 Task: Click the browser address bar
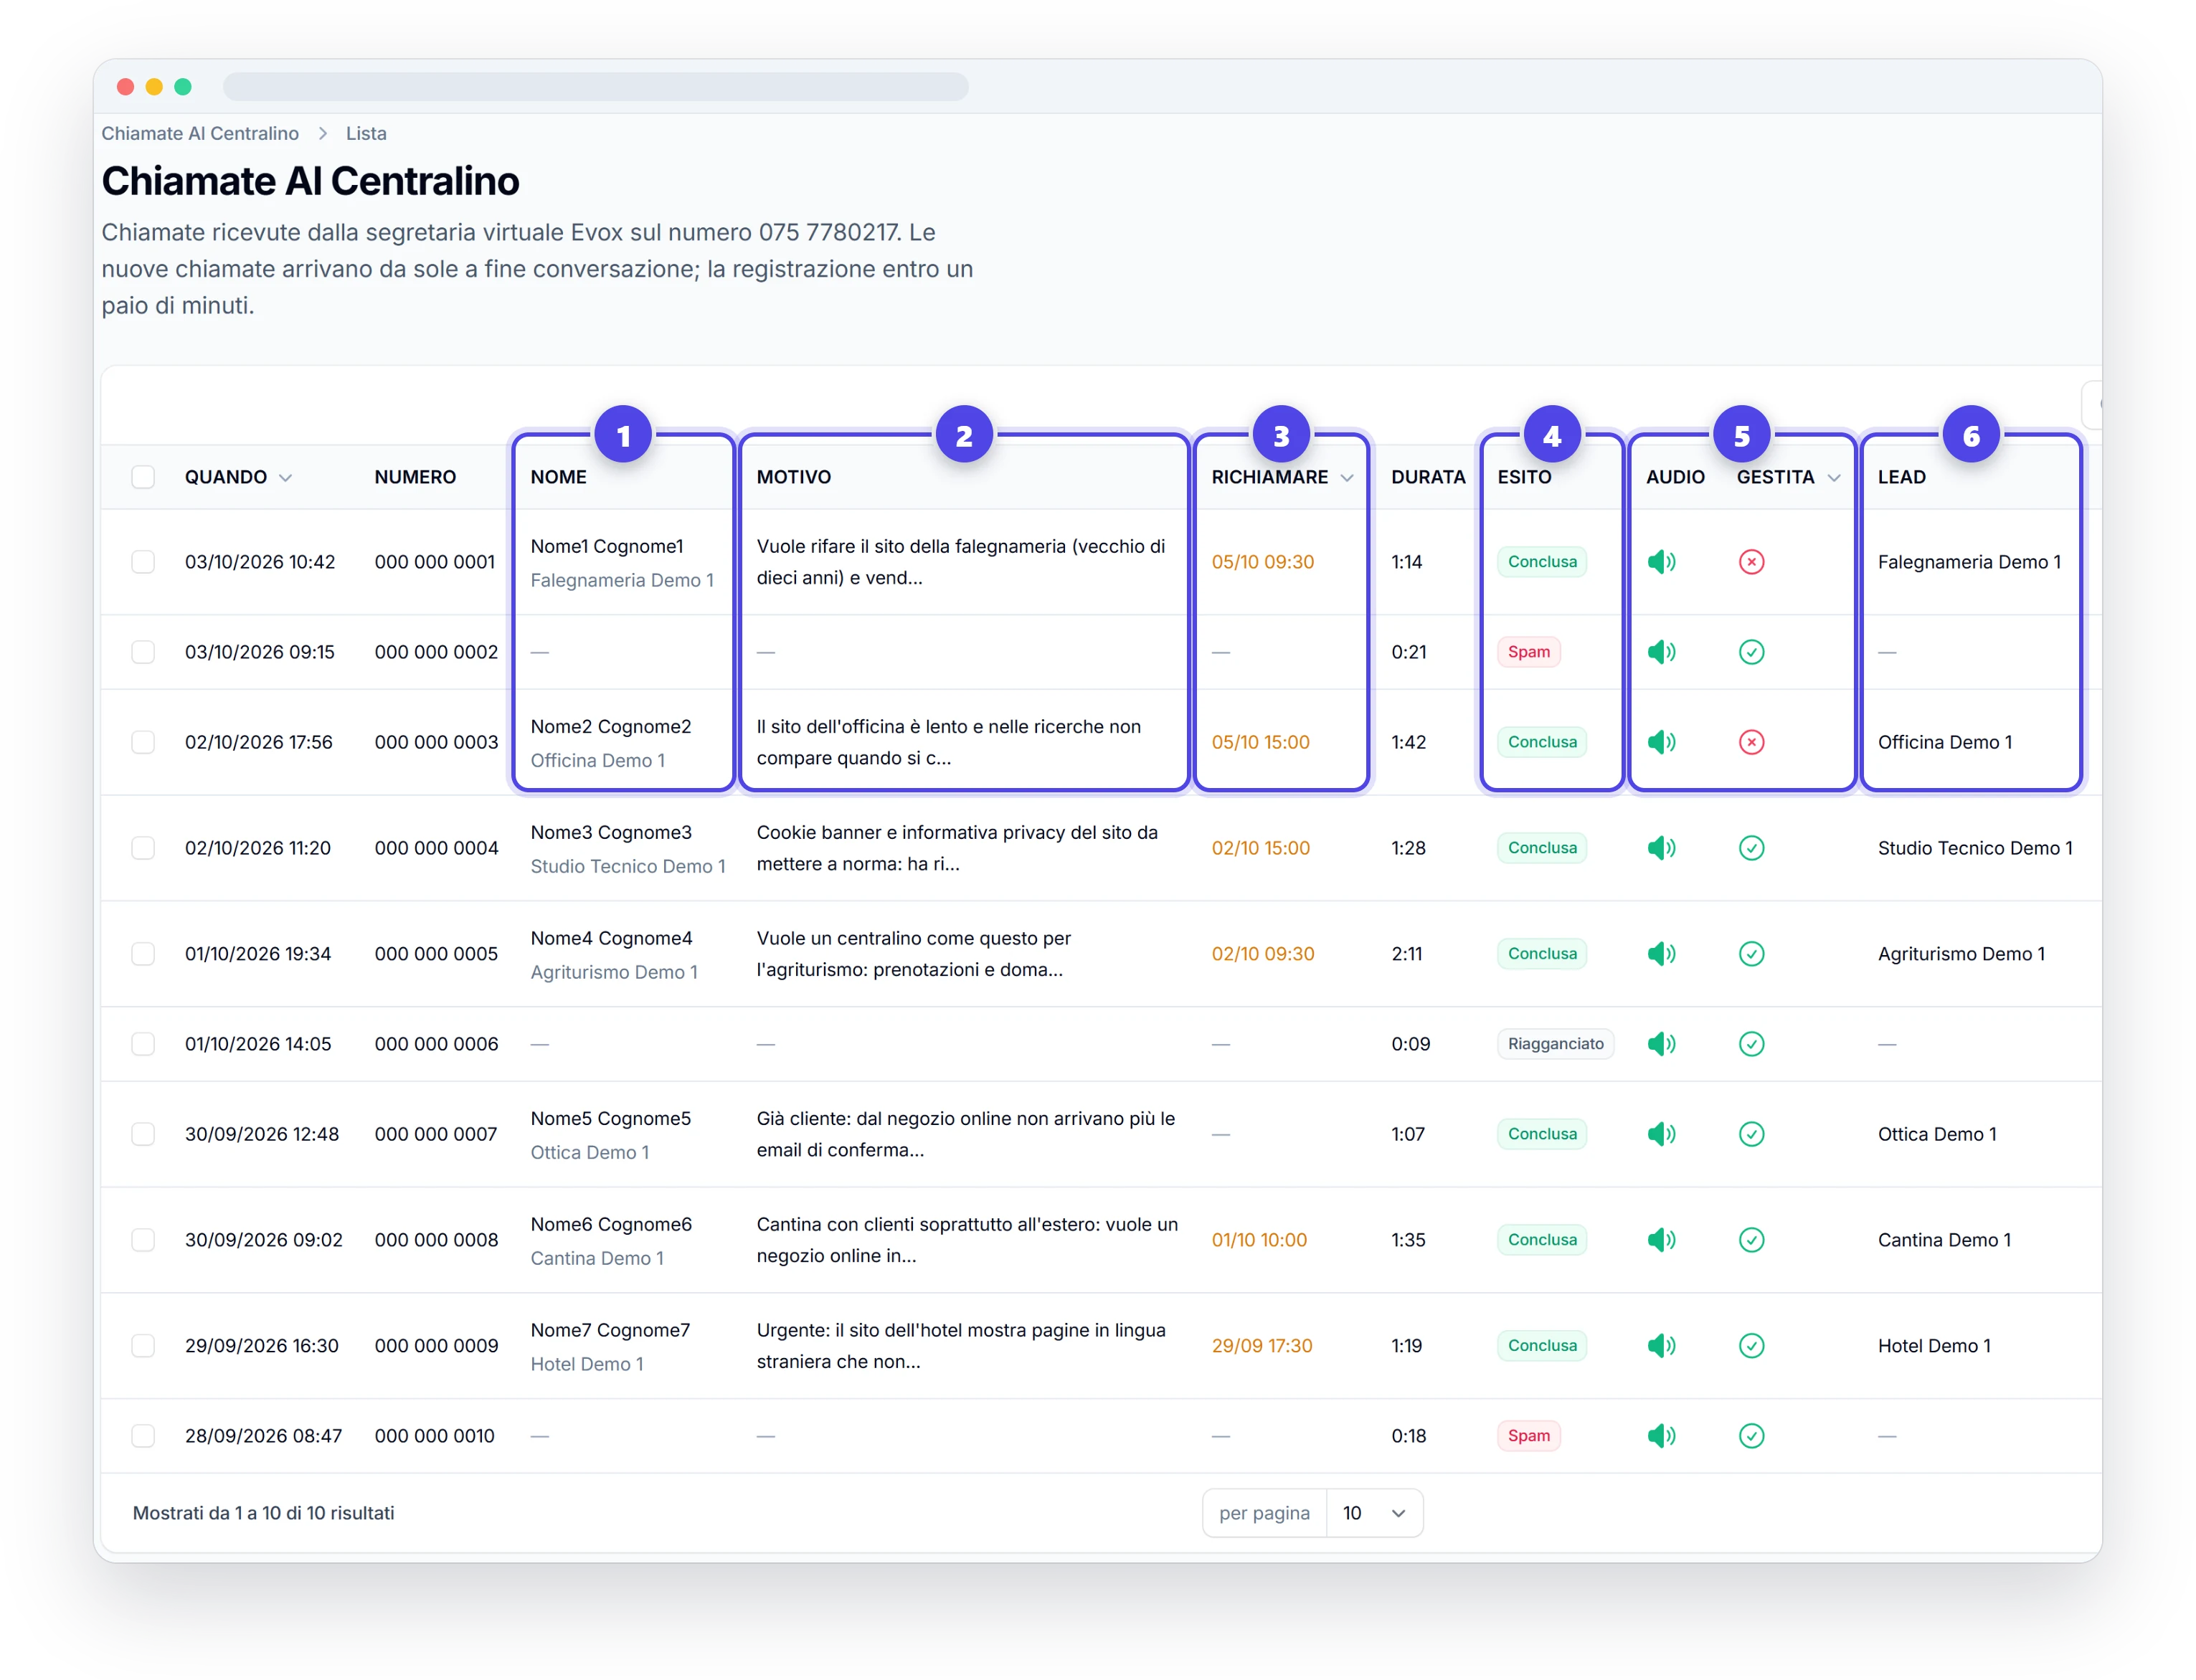(x=595, y=87)
